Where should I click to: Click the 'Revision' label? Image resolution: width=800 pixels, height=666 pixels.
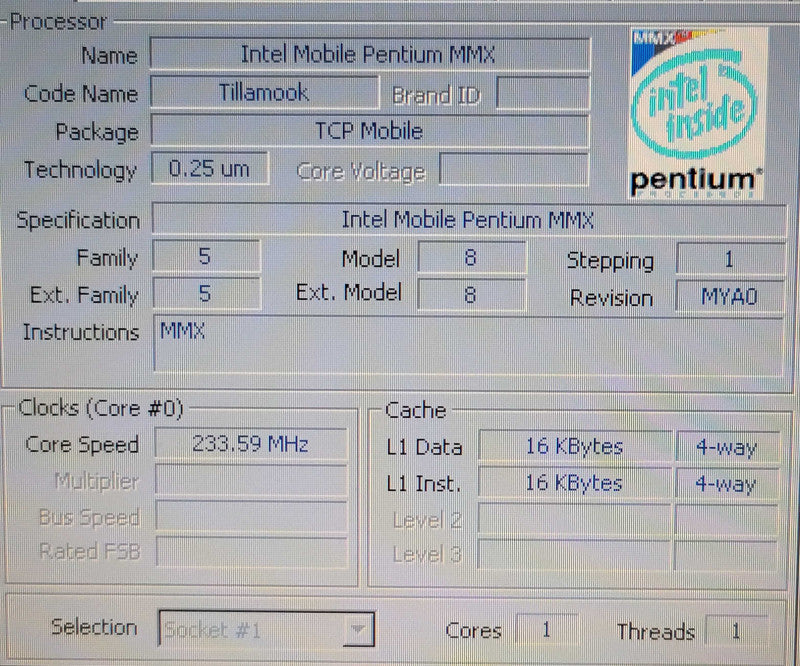(611, 298)
